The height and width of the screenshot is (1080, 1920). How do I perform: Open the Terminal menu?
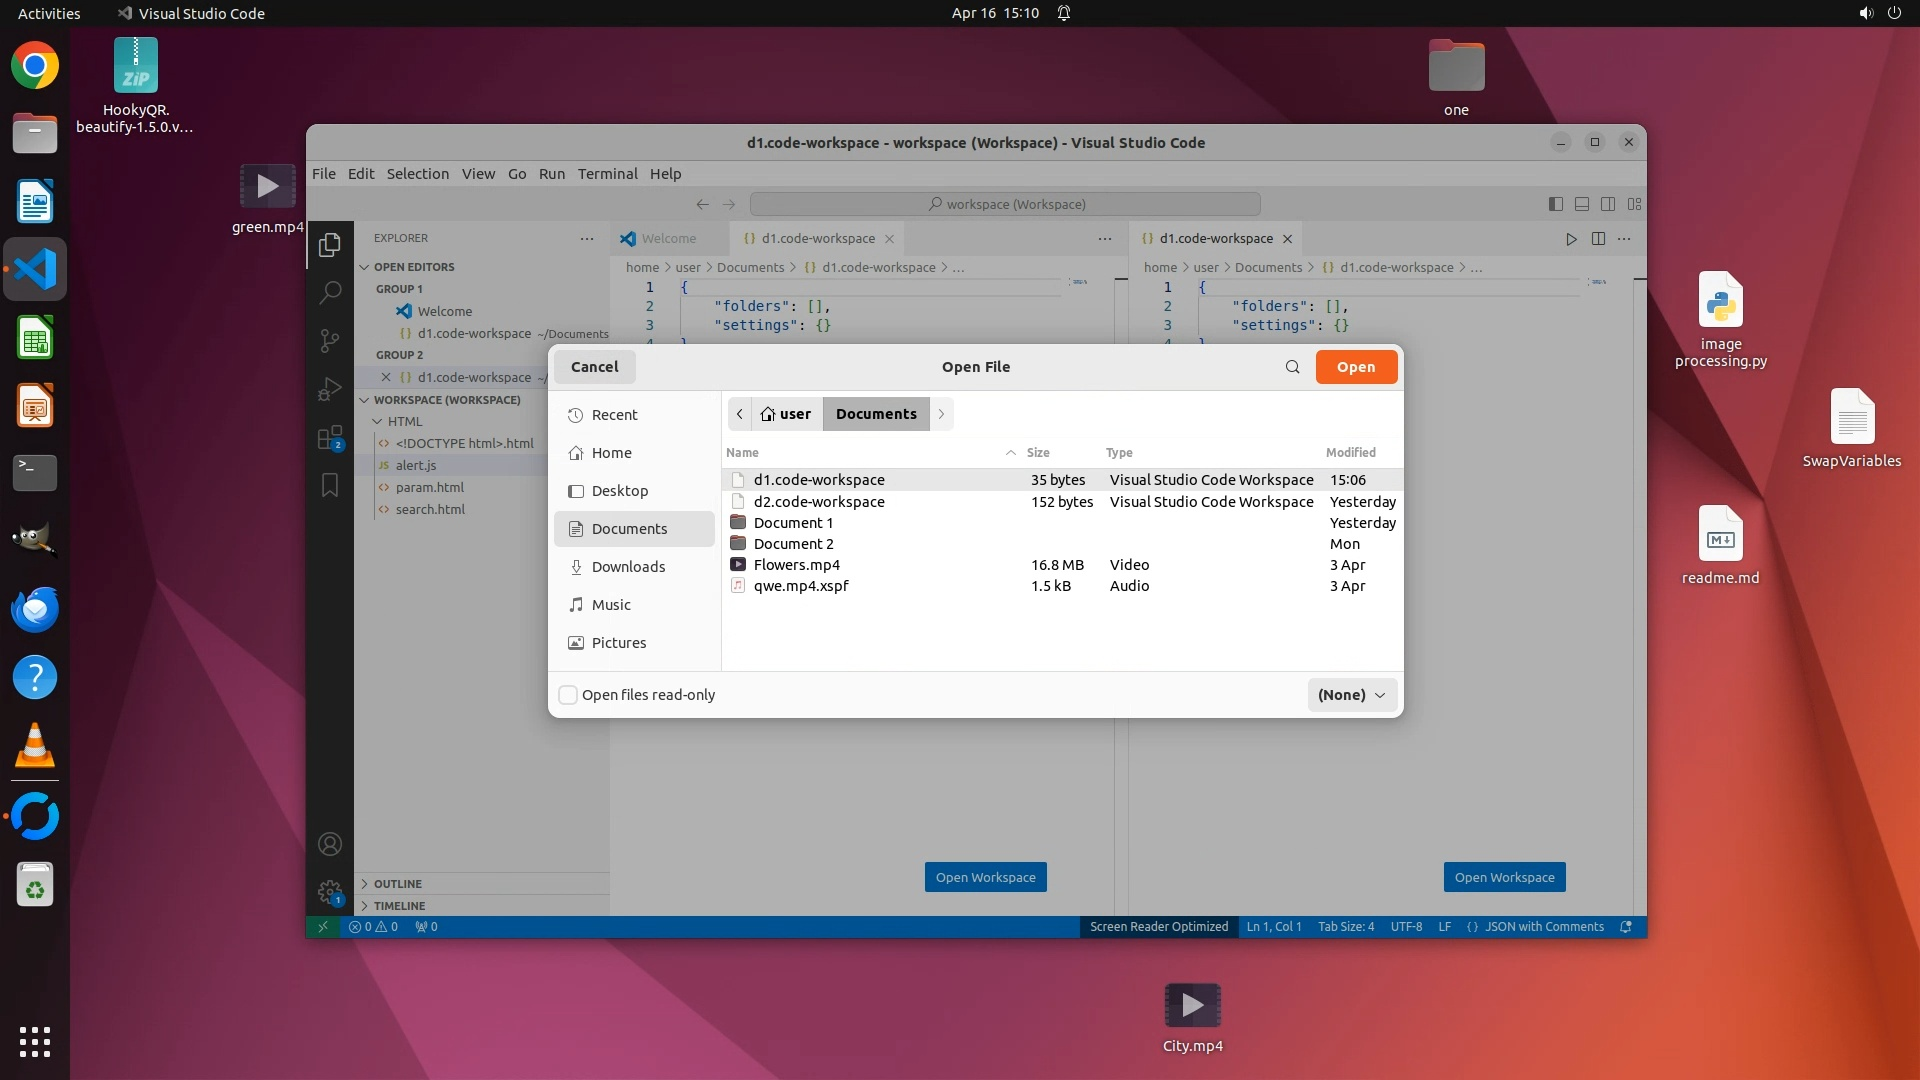pos(607,174)
